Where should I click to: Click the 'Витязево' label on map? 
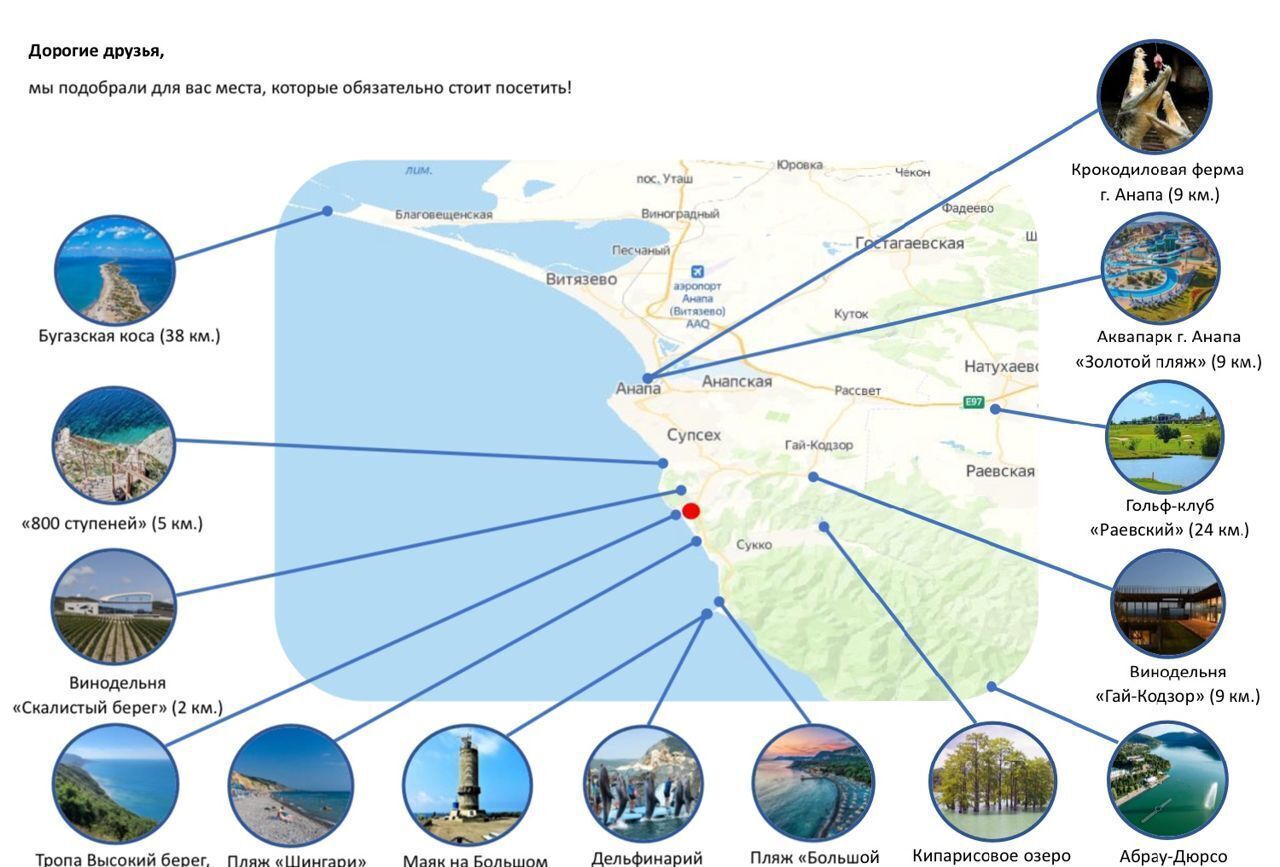581,280
